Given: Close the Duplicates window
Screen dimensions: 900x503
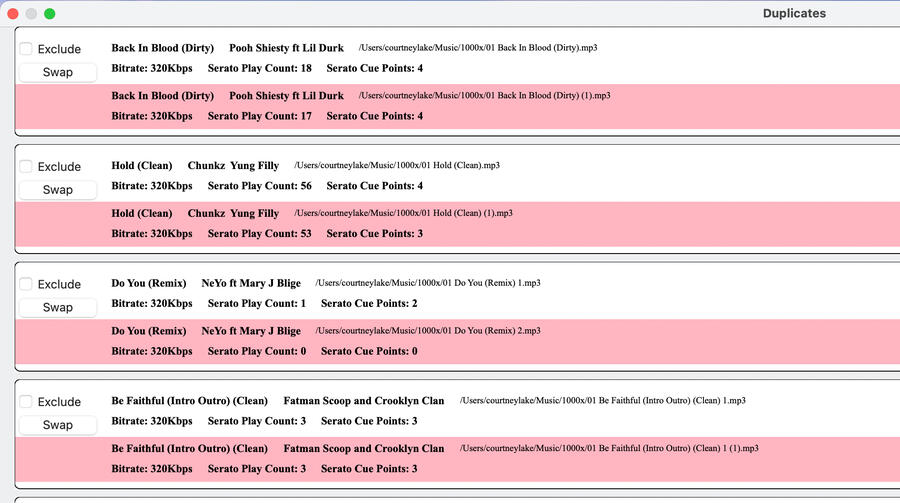Looking at the screenshot, I should click(x=13, y=14).
